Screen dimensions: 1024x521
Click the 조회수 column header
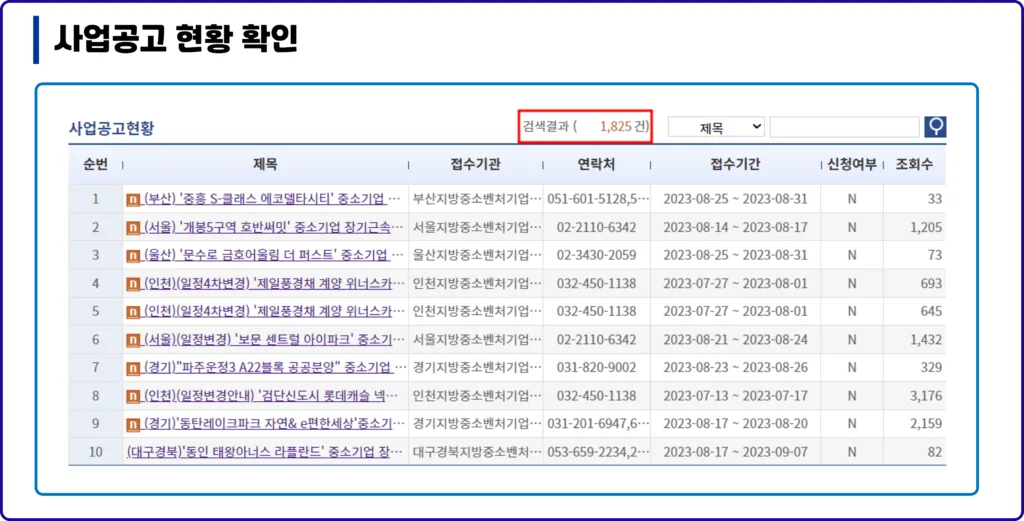pyautogui.click(x=914, y=165)
